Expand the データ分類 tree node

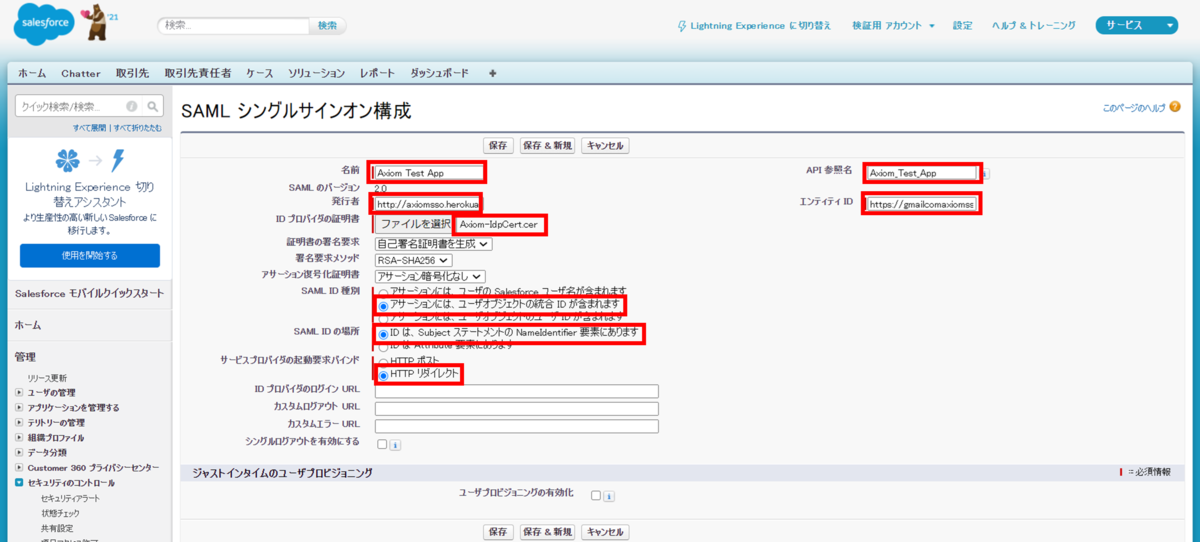[19, 452]
